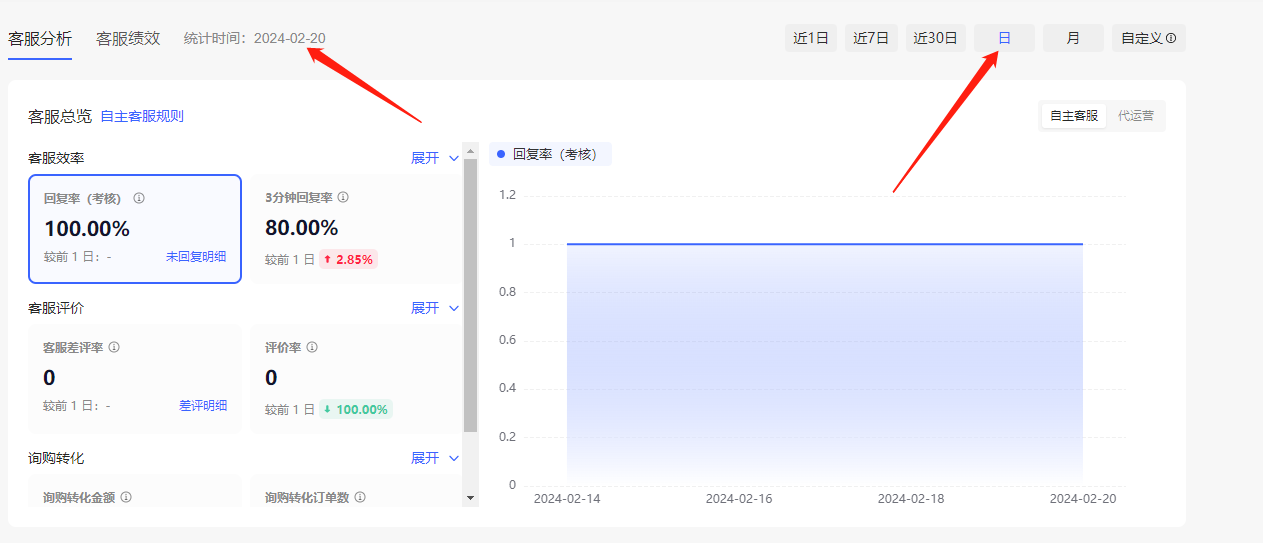This screenshot has width=1263, height=543.
Task: Toggle the 回复率（考核） chart legend
Action: 550,154
